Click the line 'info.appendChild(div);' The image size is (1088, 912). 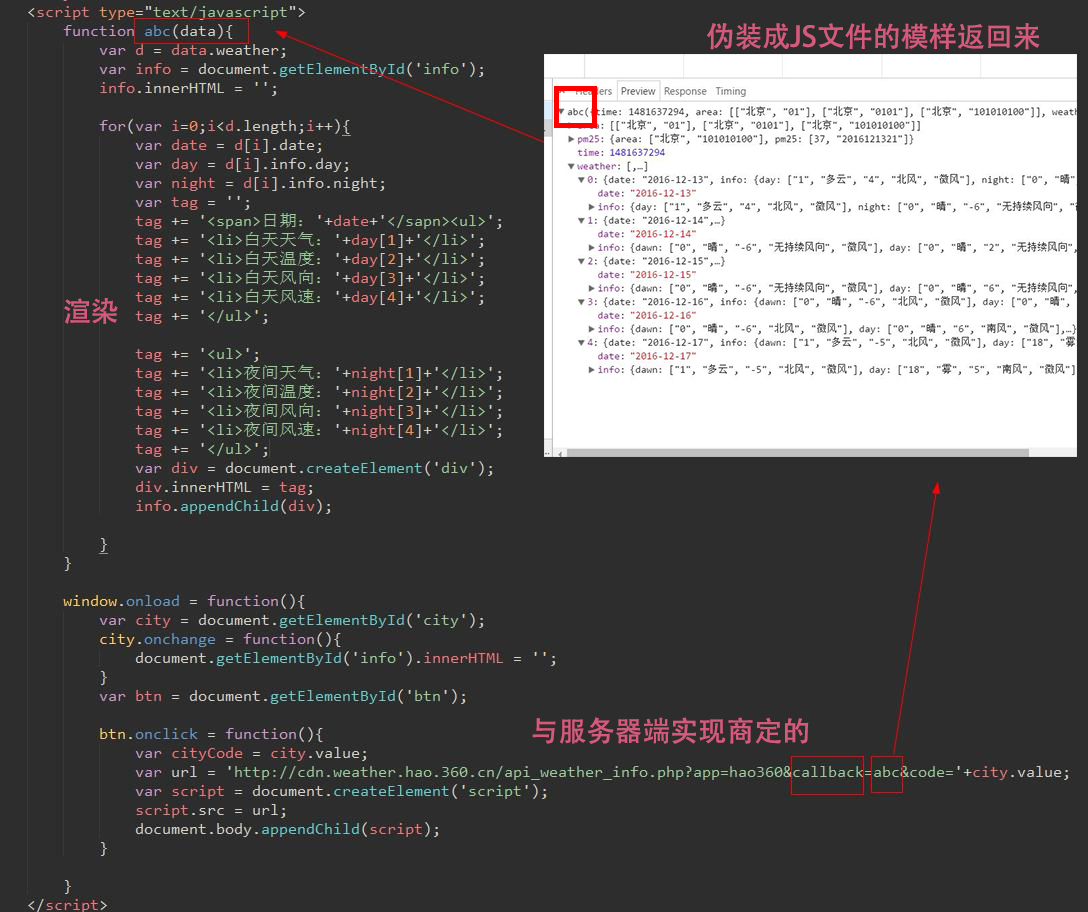click(x=233, y=506)
